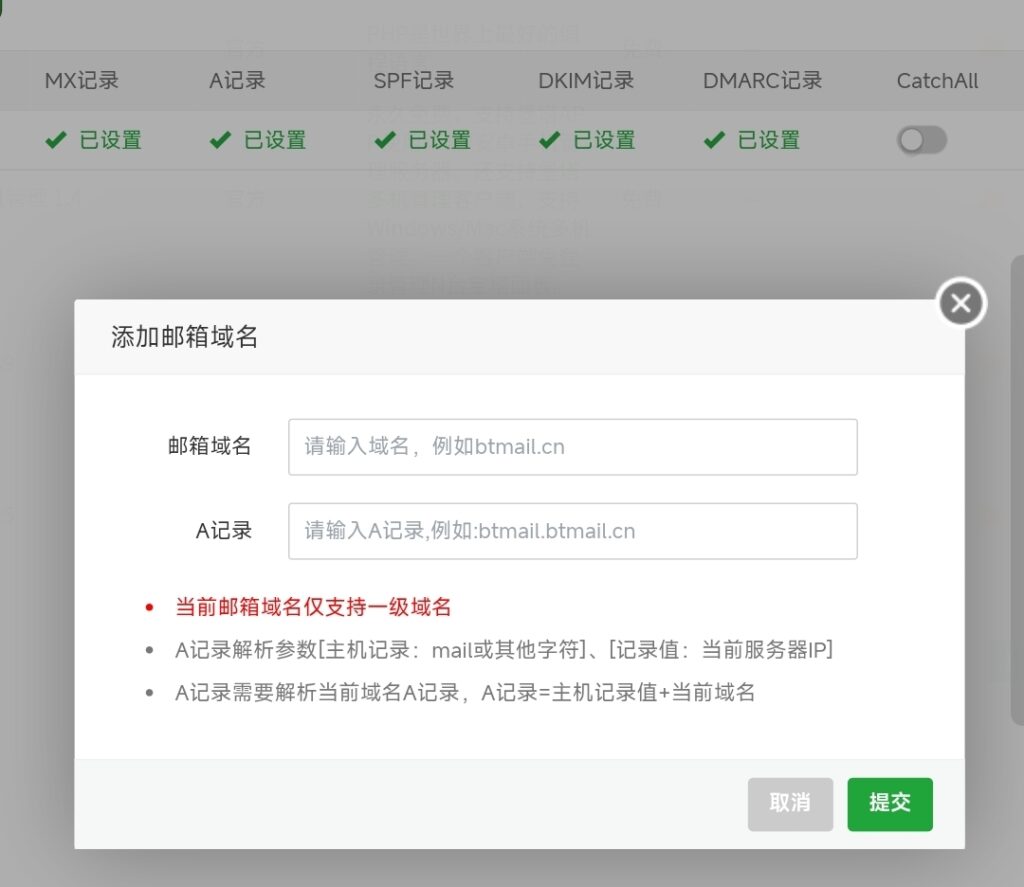Focus the 邮箱域名 domain input field
Image resolution: width=1024 pixels, height=887 pixels.
pyautogui.click(x=572, y=447)
